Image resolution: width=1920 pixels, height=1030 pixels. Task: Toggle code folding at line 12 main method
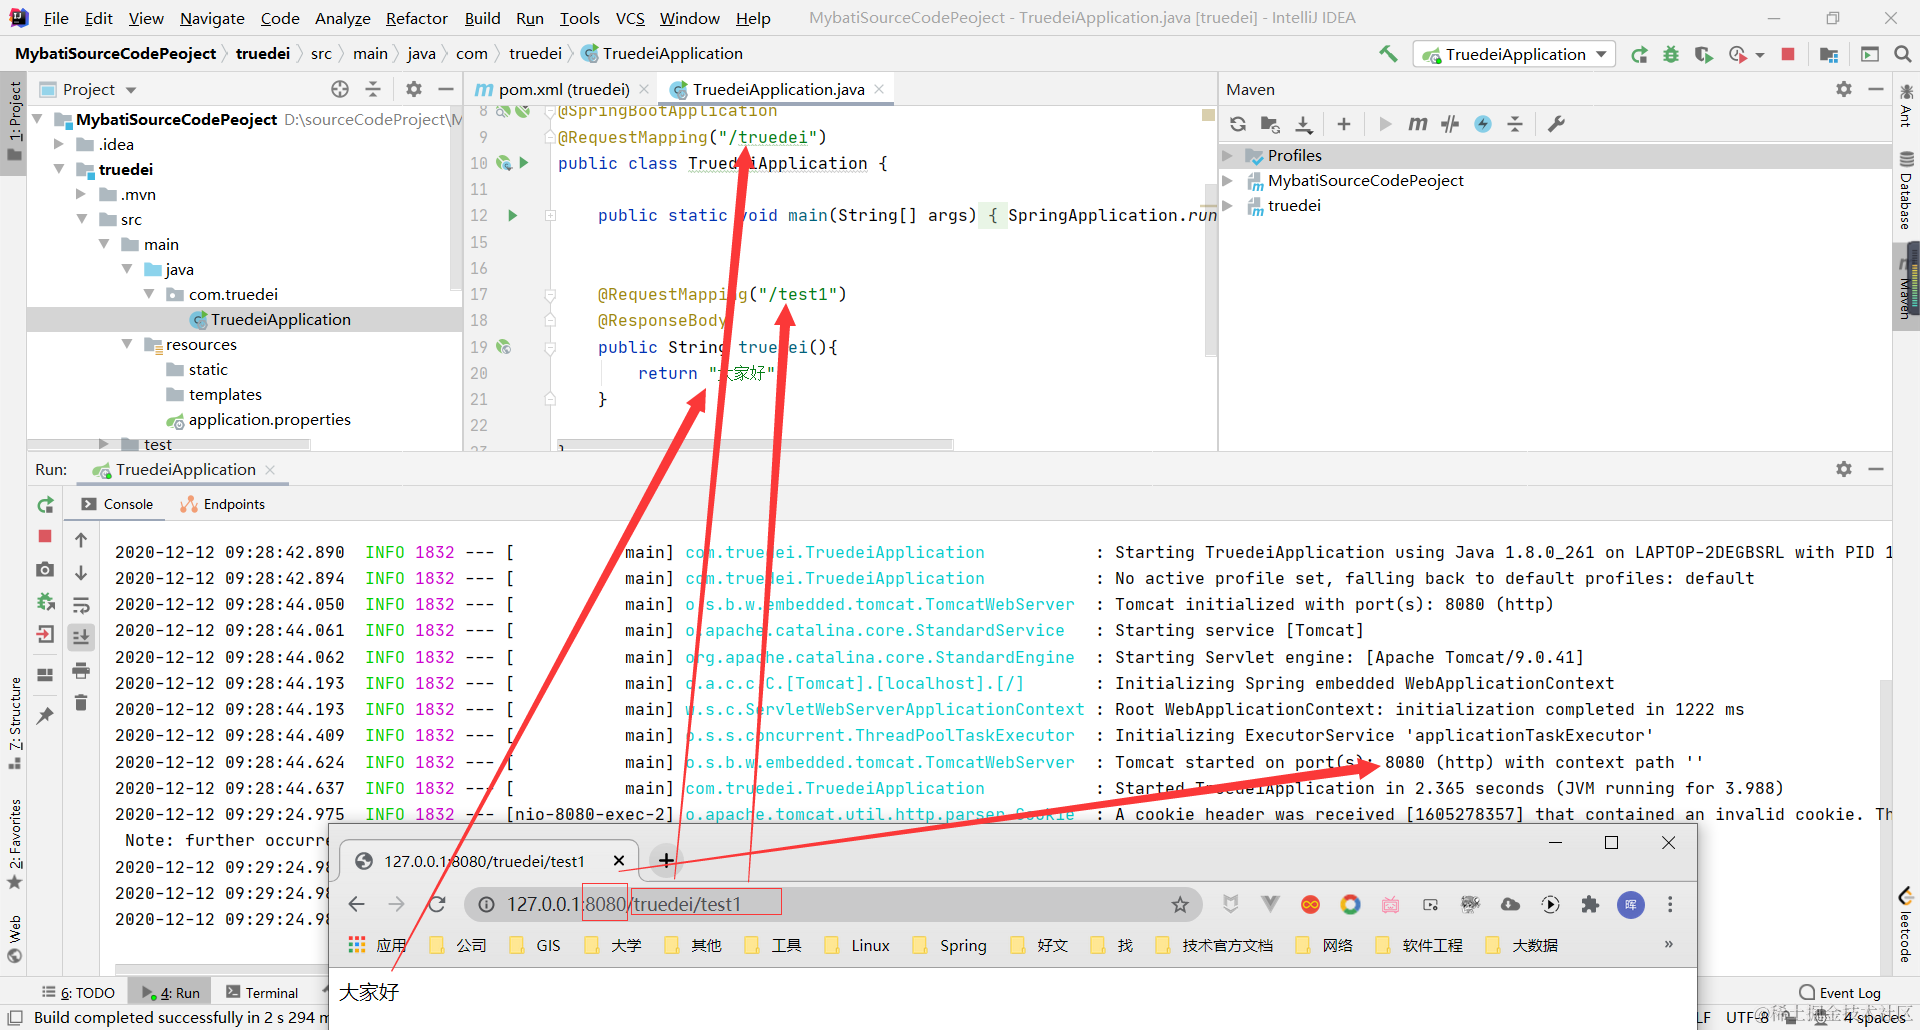(x=550, y=215)
